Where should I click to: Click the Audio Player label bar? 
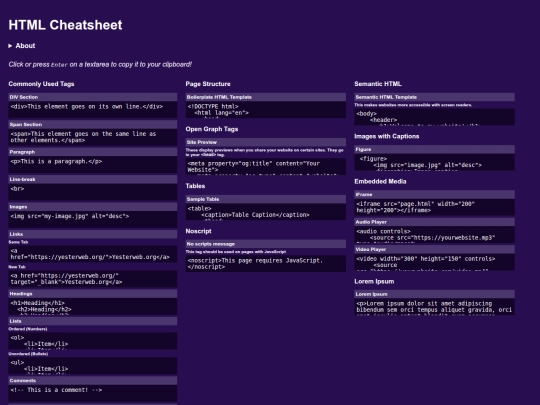click(x=435, y=222)
